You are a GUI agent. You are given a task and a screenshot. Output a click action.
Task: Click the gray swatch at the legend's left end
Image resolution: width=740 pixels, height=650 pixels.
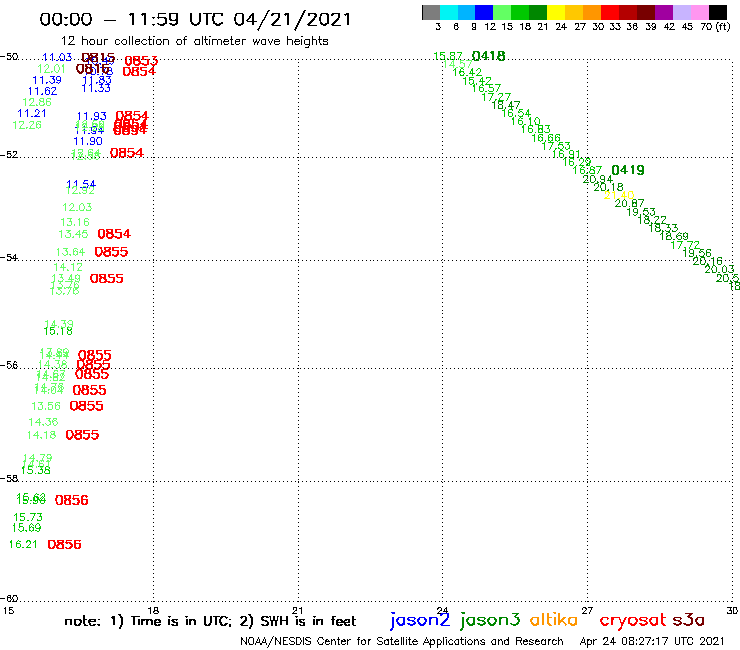tap(431, 12)
